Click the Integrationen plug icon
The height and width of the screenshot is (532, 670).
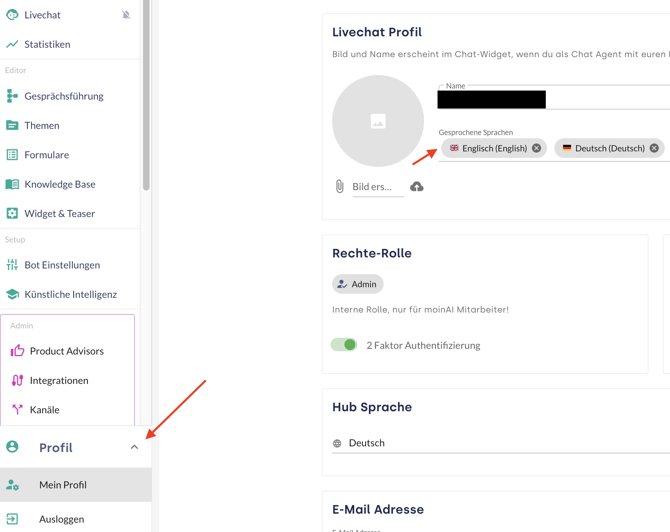point(17,380)
